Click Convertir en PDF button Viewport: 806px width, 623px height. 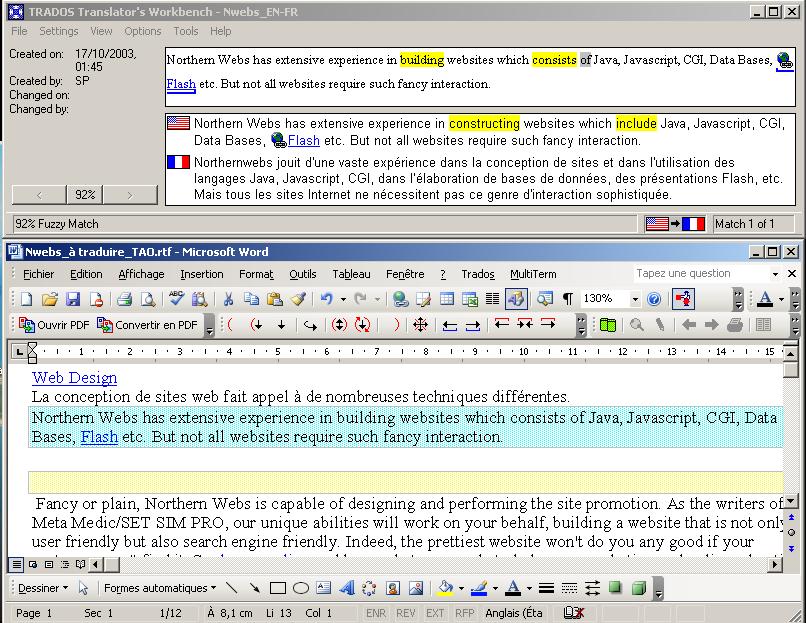click(x=148, y=325)
